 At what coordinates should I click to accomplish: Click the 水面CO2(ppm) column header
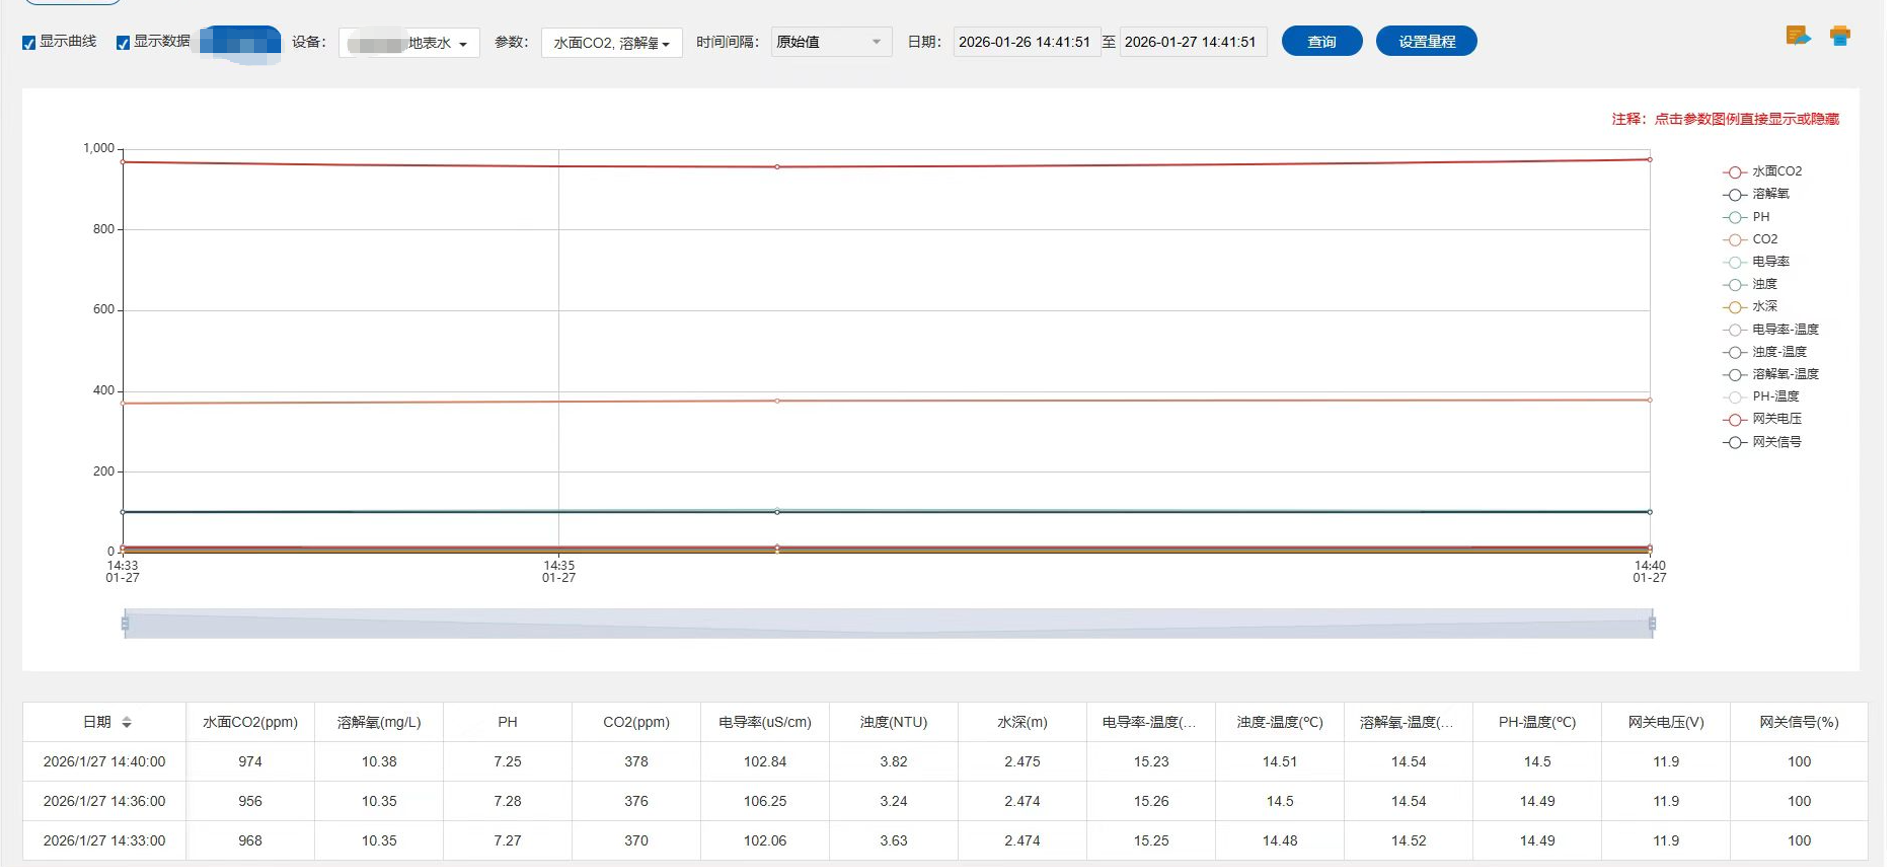250,722
